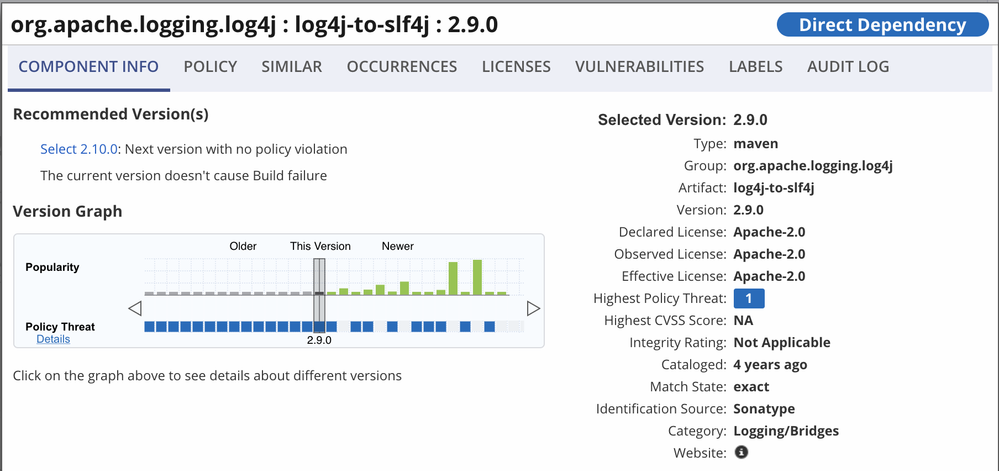Show older versions with left graph arrow

pyautogui.click(x=134, y=309)
